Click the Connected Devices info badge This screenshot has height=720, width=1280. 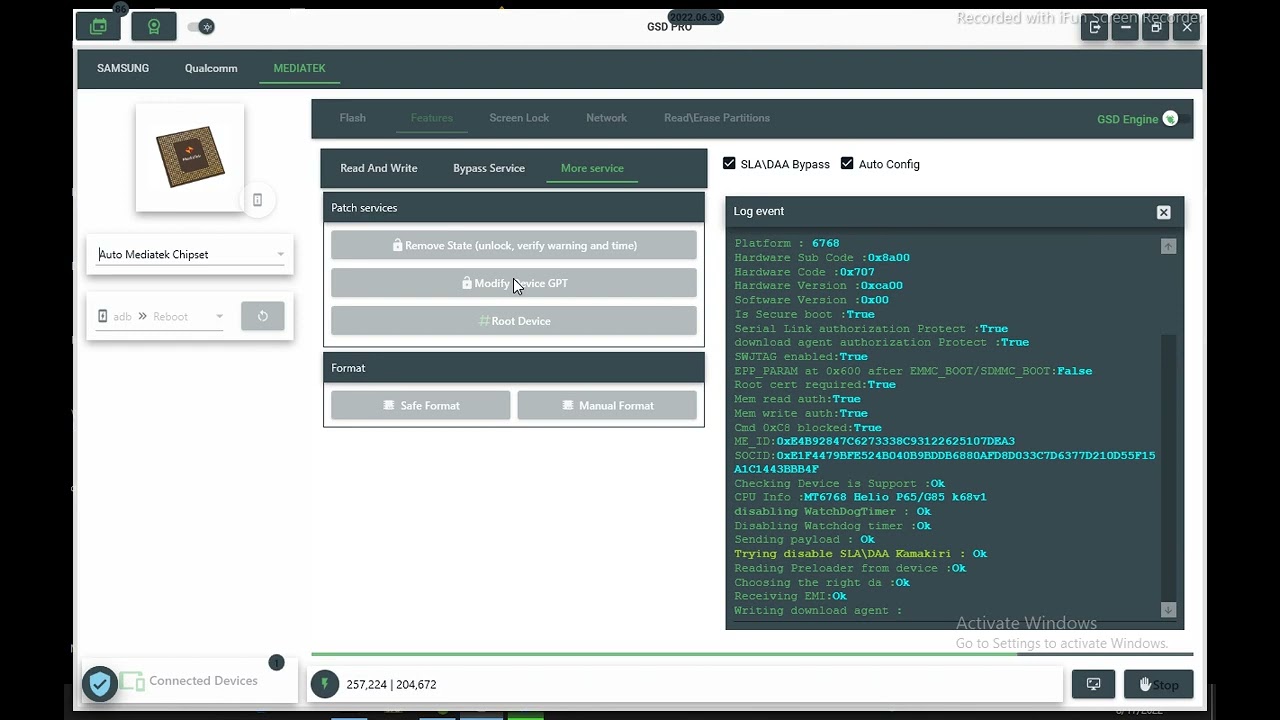point(277,663)
